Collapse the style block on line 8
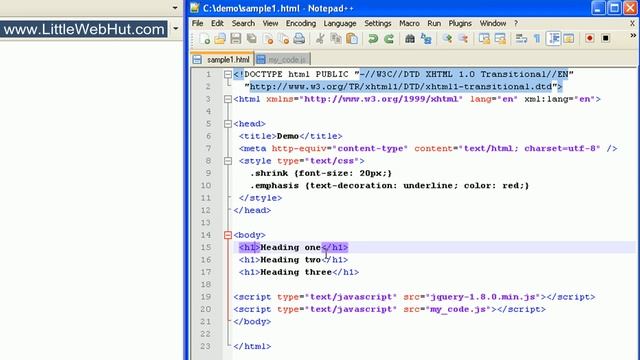This screenshot has width=640, height=360. (x=228, y=161)
